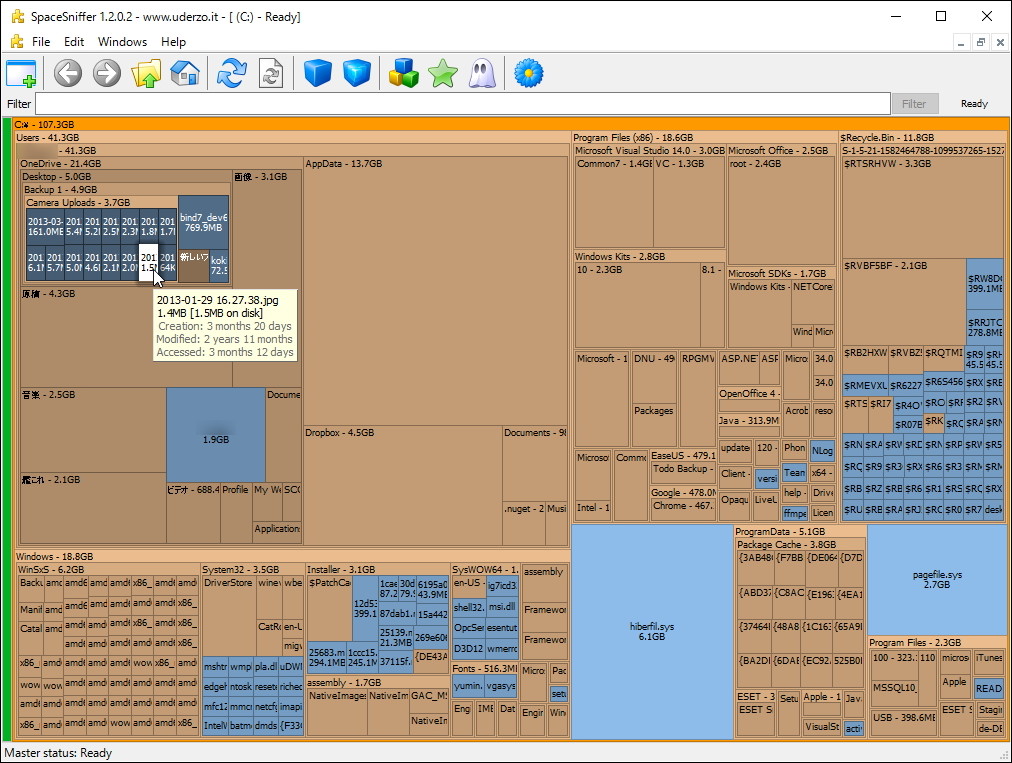Open the Windows menu

click(122, 42)
